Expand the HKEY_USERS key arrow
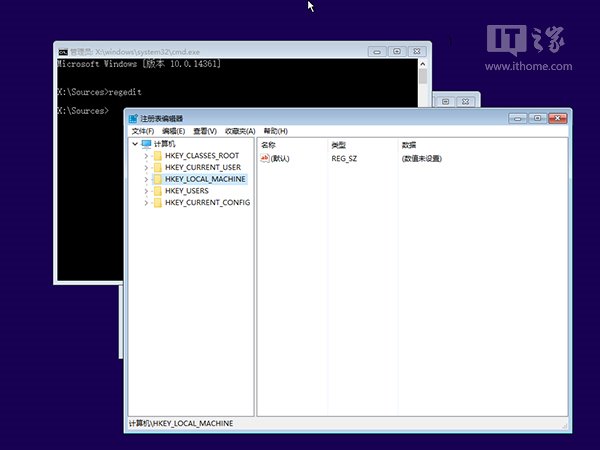Viewport: 600px width, 450px height. 145,190
